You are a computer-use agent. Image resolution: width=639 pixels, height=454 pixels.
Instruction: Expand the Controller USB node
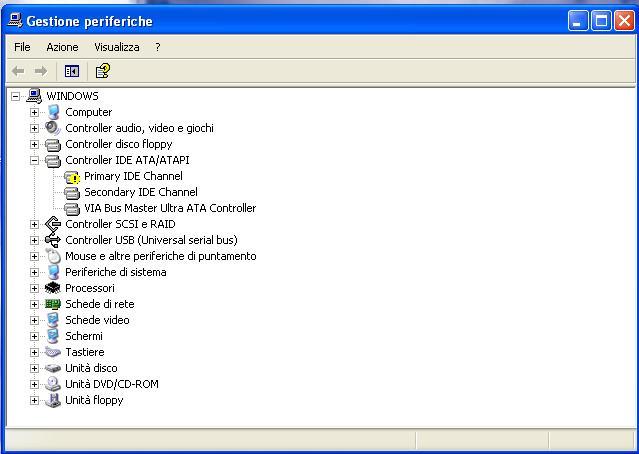(34, 240)
